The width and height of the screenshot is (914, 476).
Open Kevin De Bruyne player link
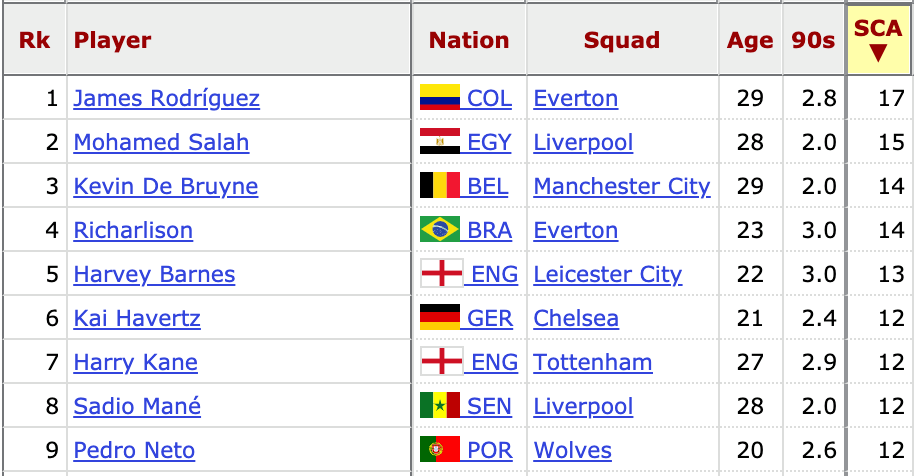[166, 186]
